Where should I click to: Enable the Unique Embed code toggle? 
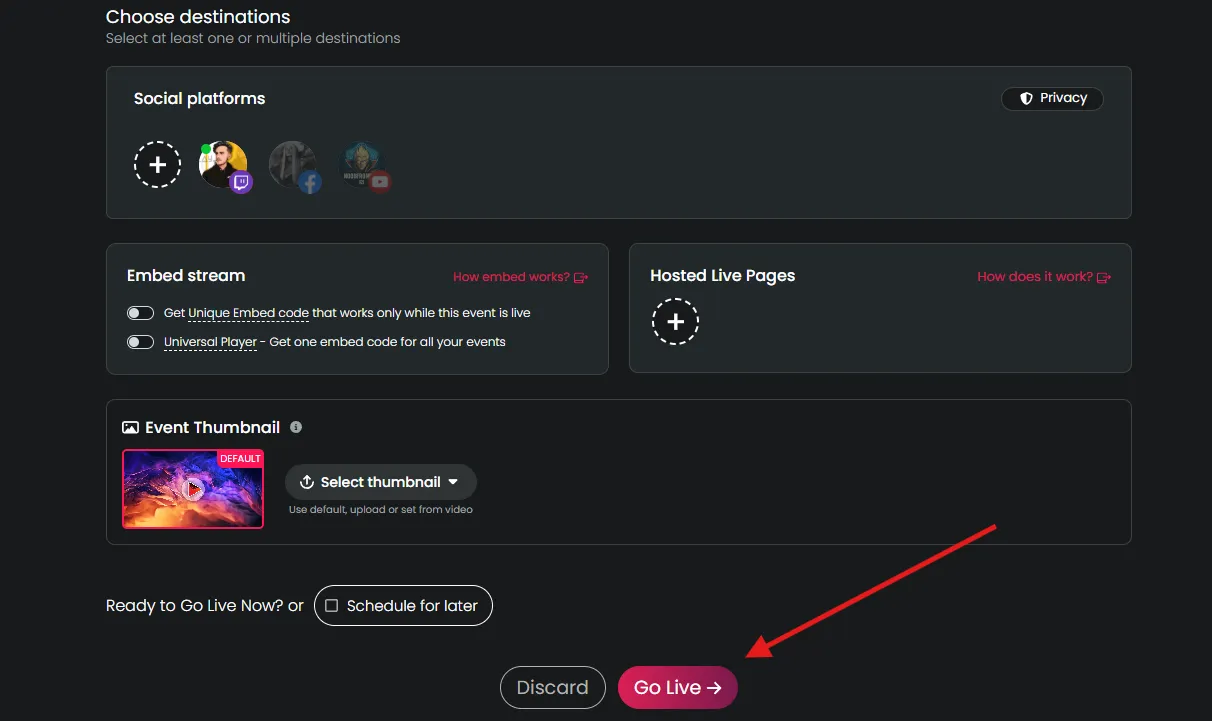pos(140,313)
